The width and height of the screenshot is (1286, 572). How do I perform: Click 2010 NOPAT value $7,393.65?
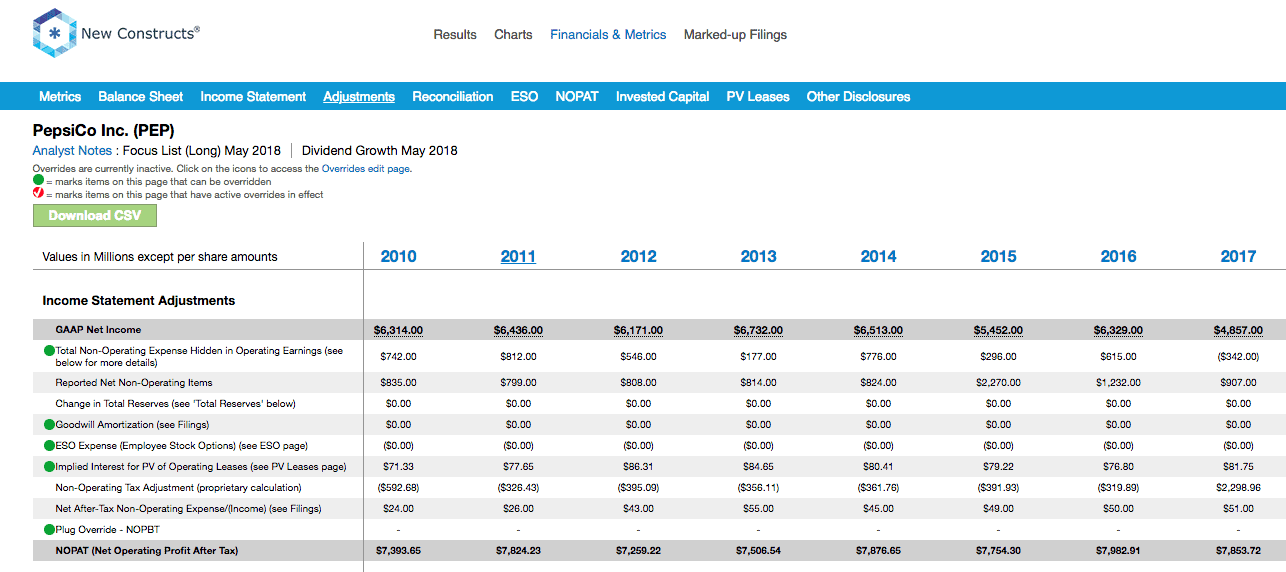coord(398,551)
